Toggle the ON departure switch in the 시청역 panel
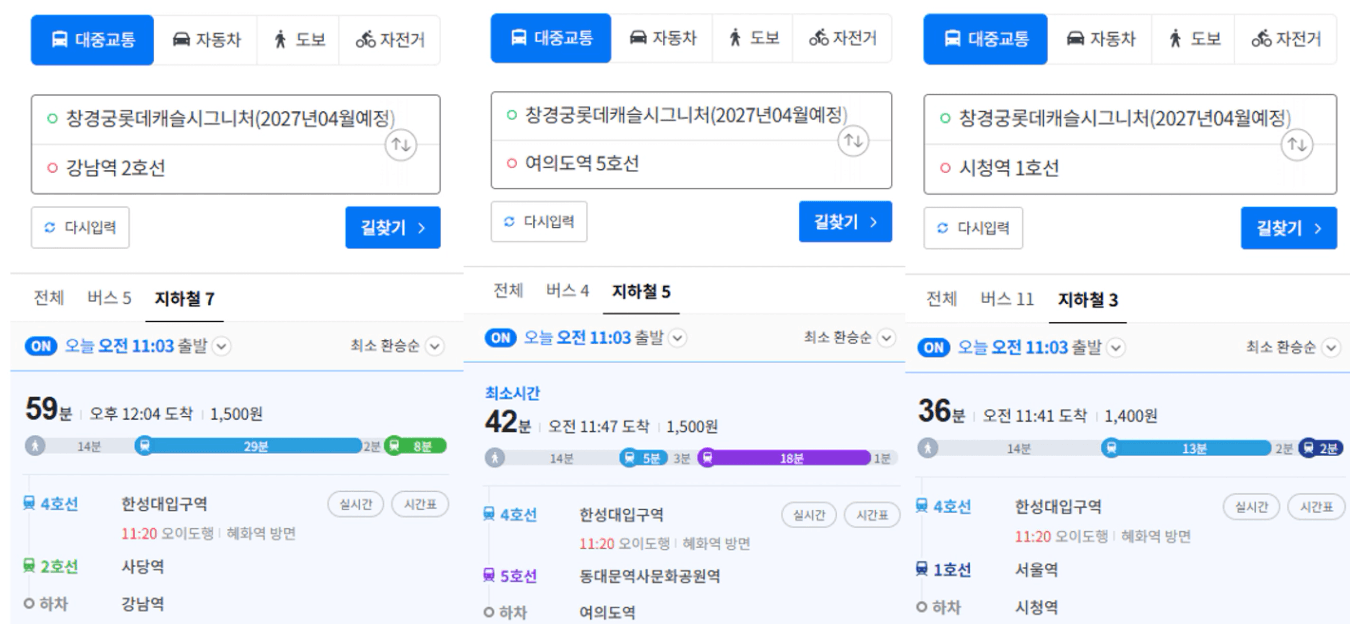This screenshot has width=1350, height=624. point(933,347)
